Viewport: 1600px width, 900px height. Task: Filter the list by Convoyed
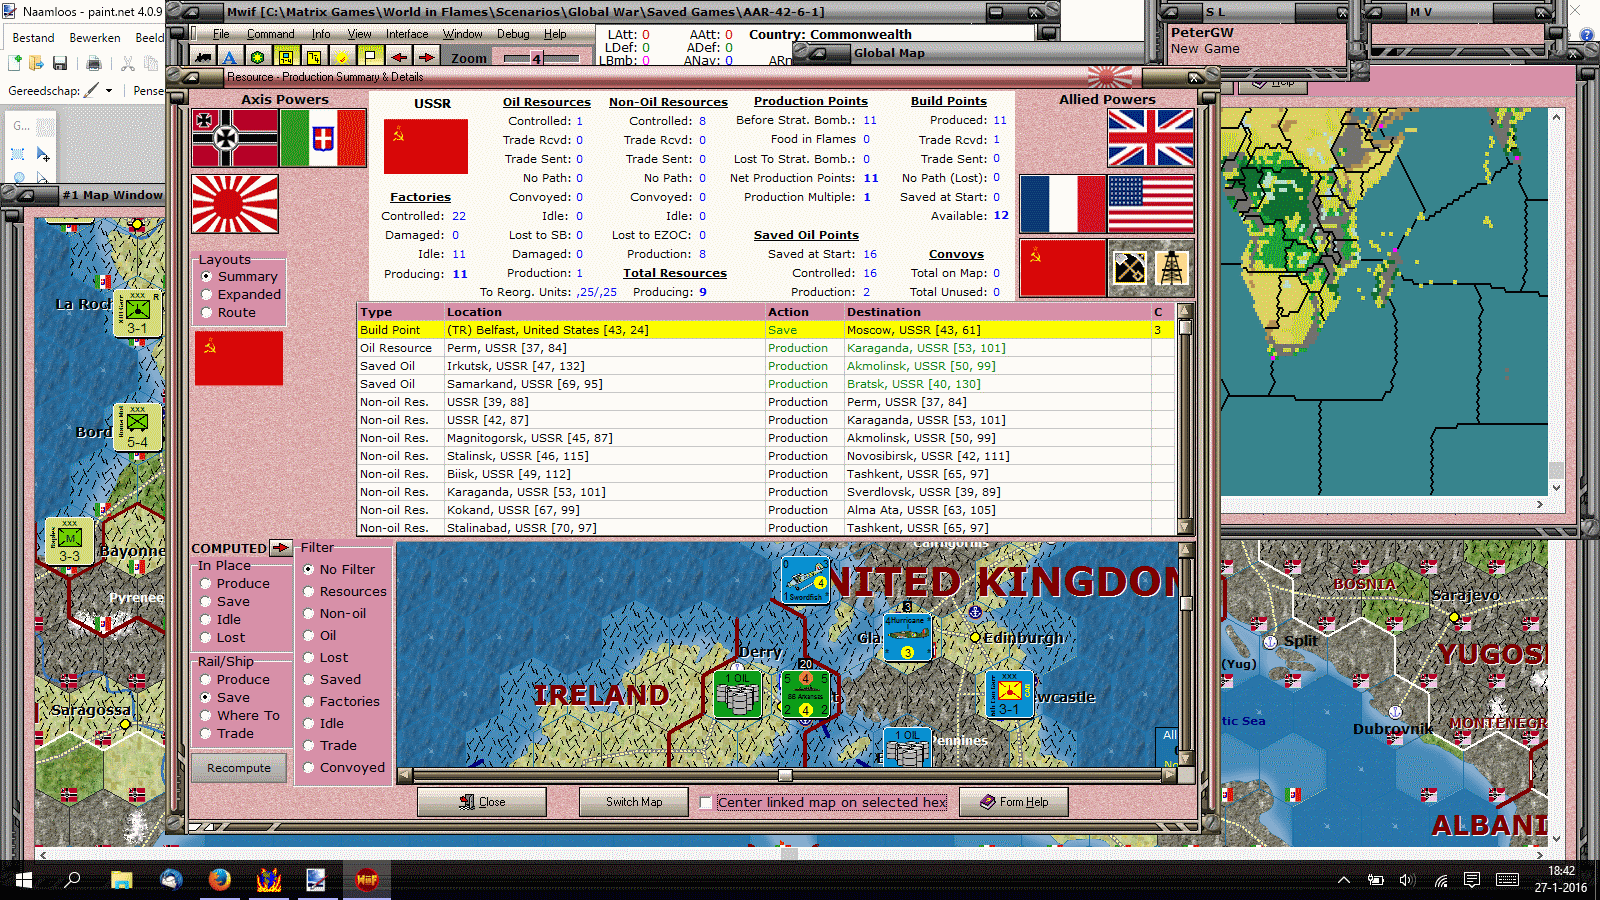click(x=345, y=767)
